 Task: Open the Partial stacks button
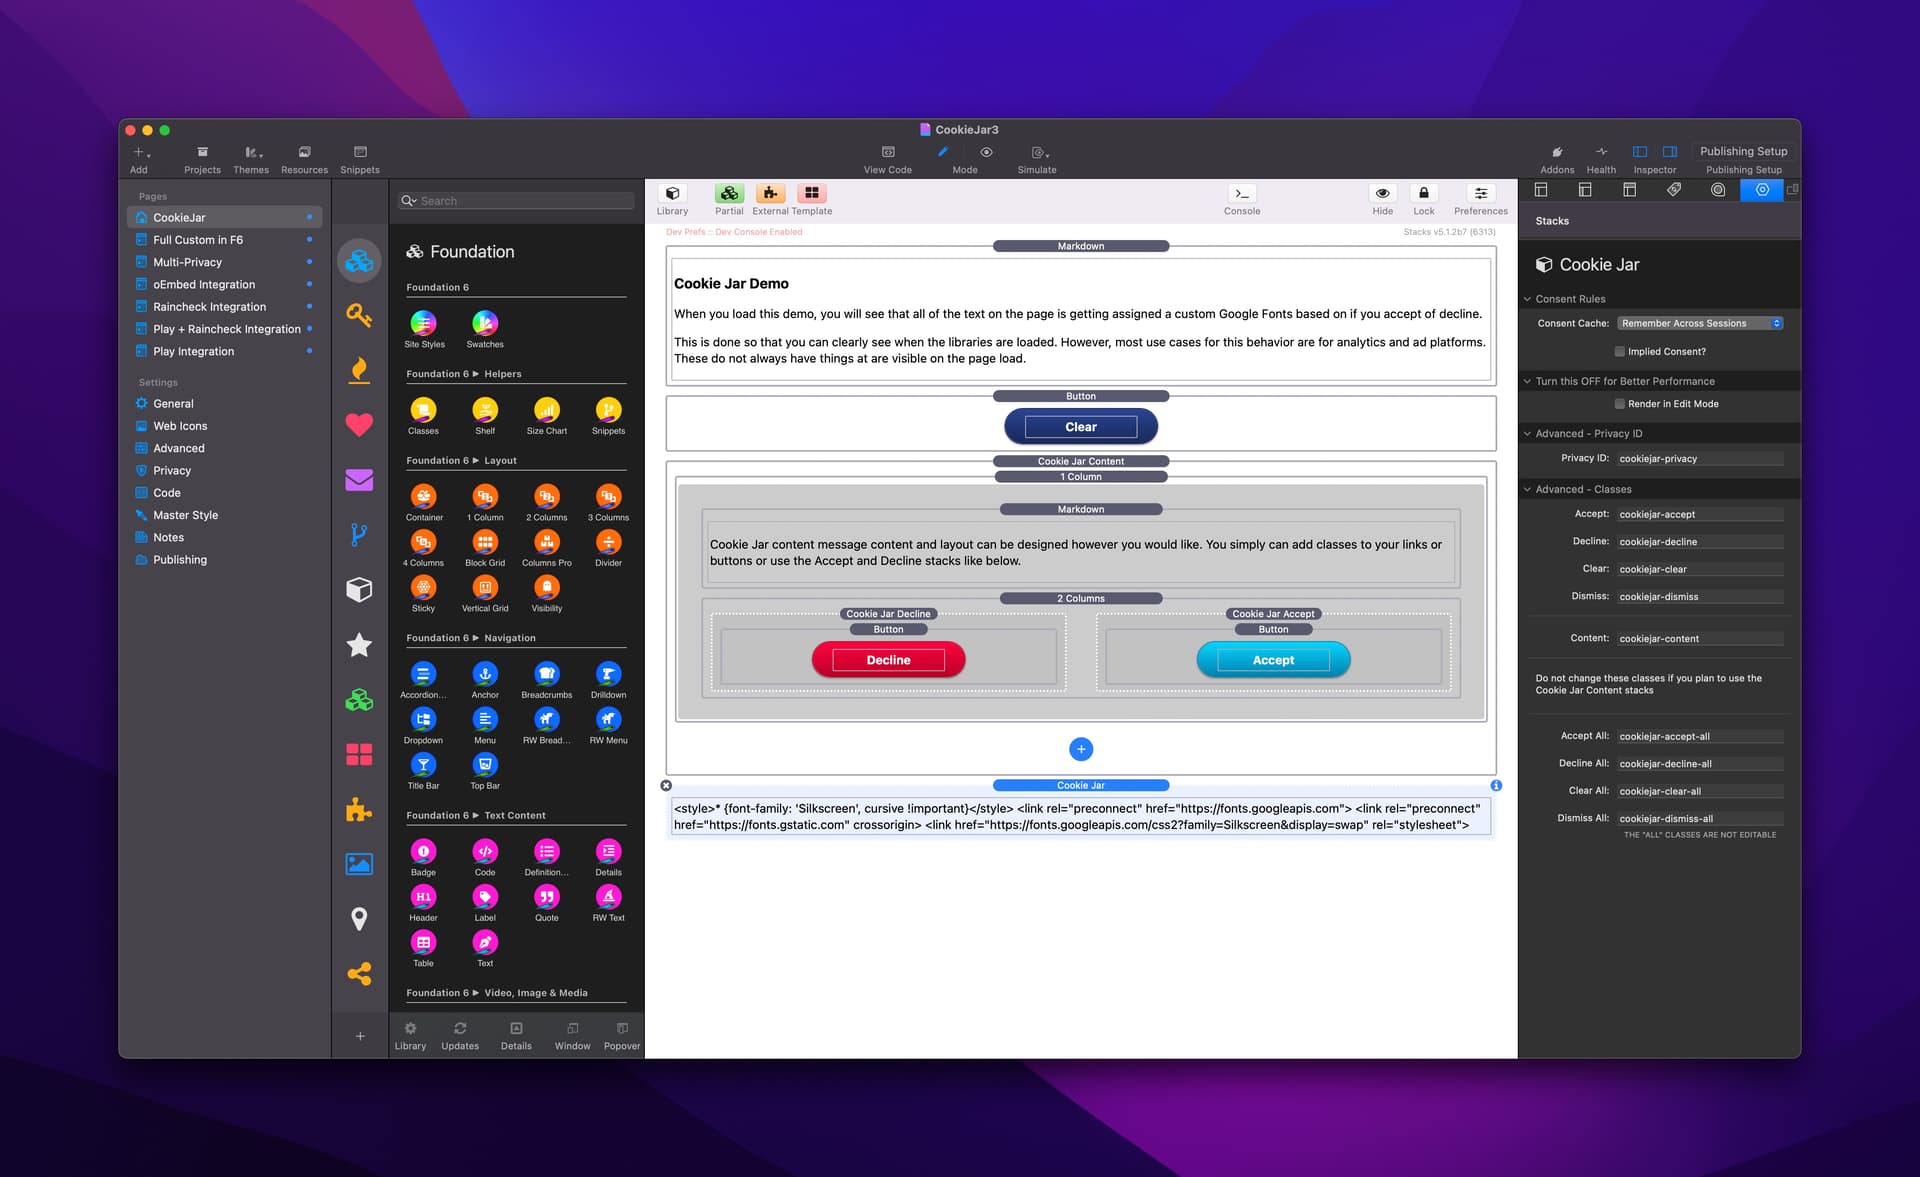729,199
